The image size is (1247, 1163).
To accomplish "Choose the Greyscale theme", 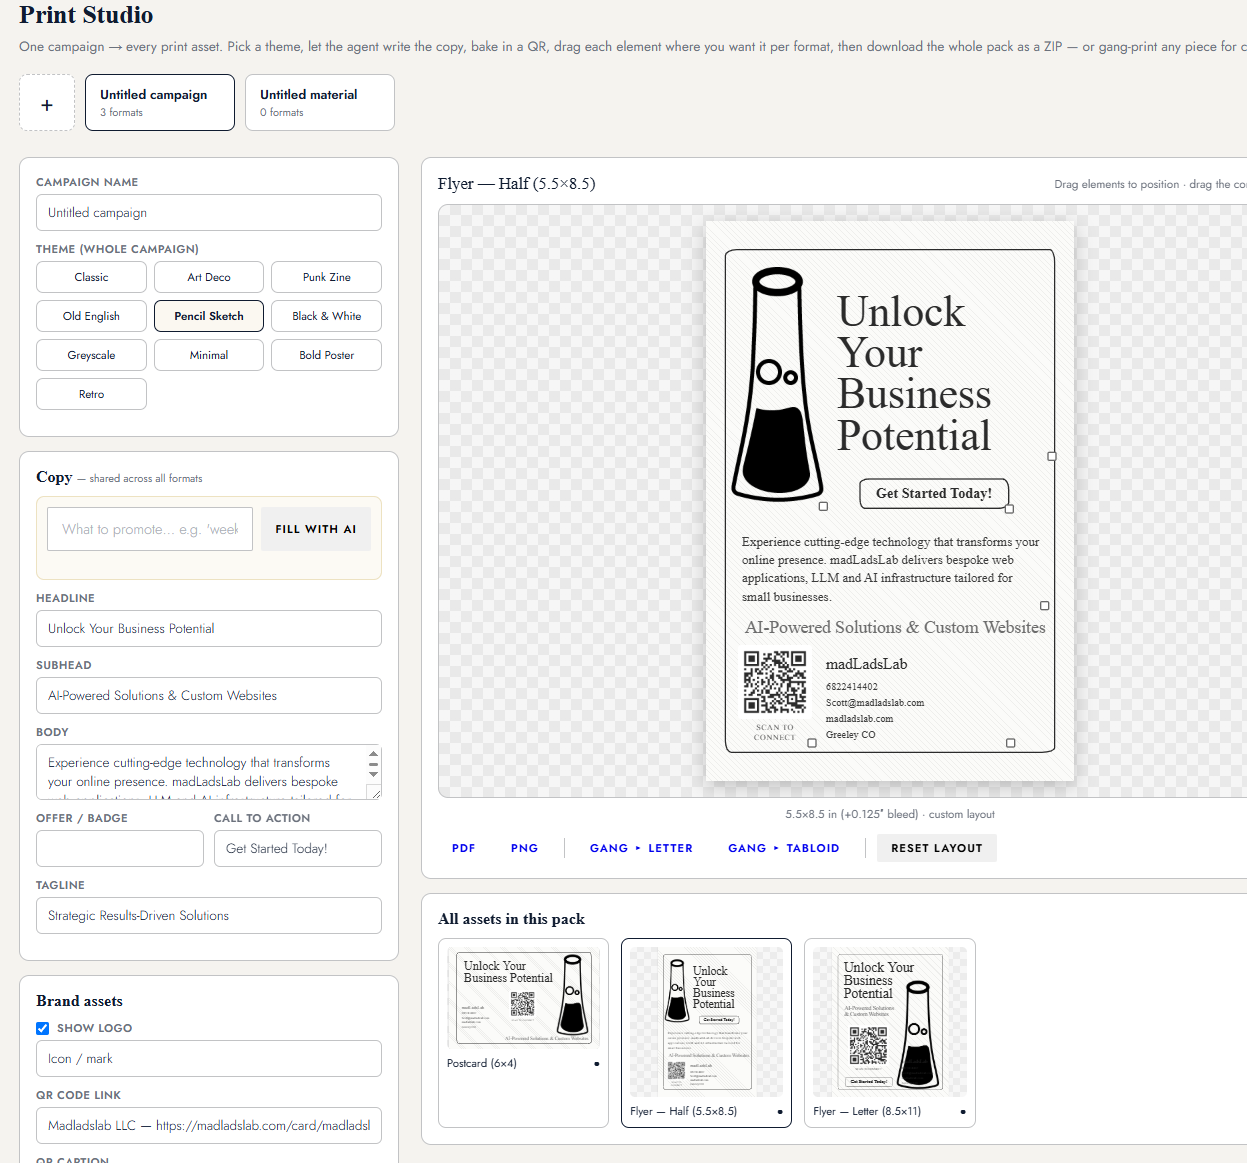I will tap(91, 355).
